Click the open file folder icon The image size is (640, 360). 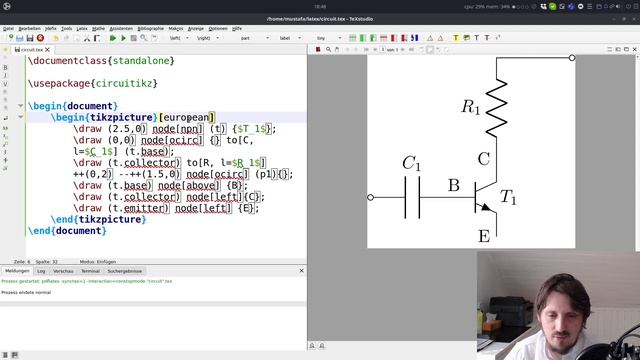click(x=20, y=38)
